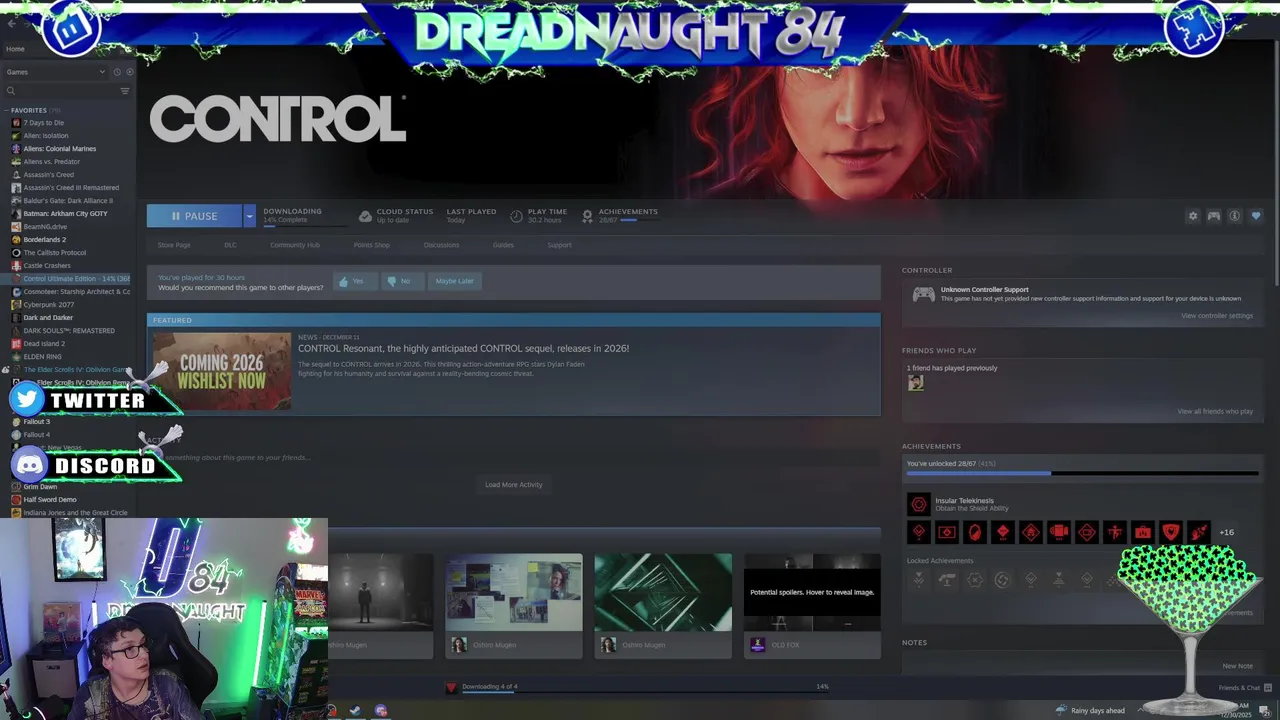Create a New Note
Viewport: 1280px width, 720px height.
(1237, 666)
